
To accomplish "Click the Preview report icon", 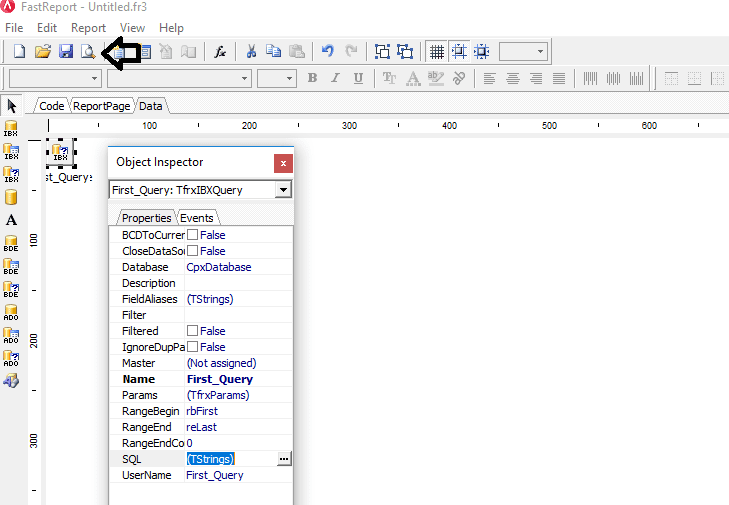I will click(88, 51).
